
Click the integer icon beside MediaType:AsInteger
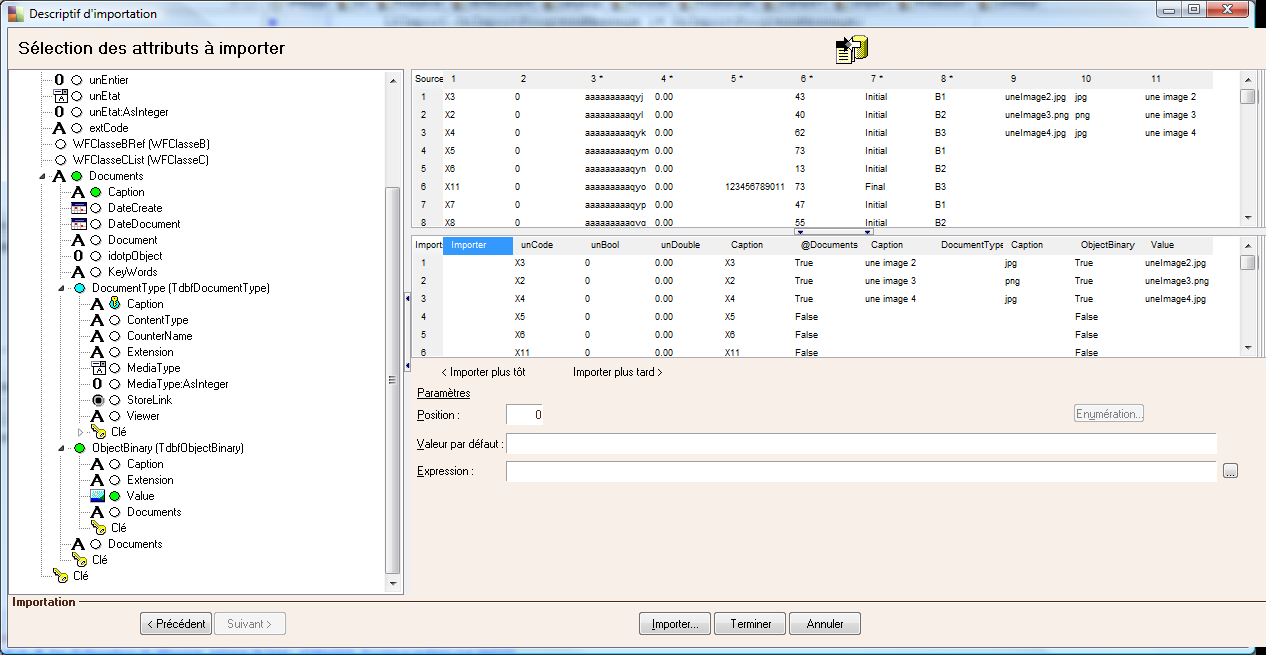[x=97, y=384]
